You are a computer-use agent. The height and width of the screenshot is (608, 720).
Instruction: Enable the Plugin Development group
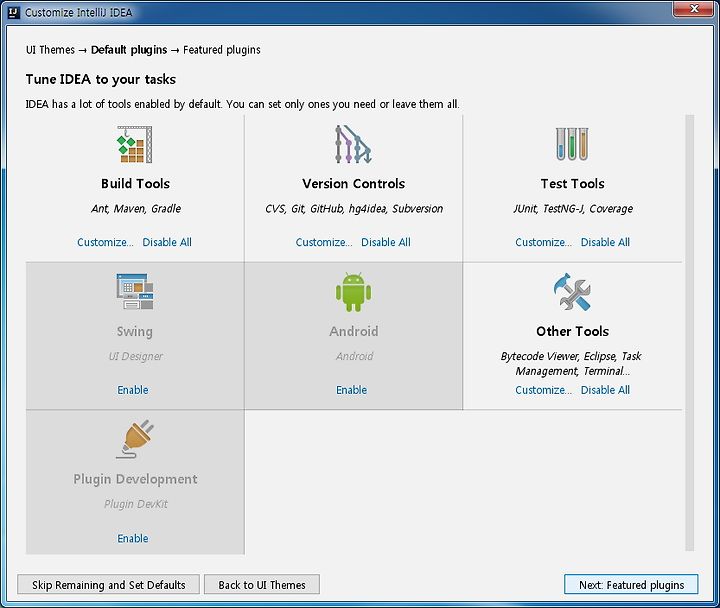[x=133, y=538]
